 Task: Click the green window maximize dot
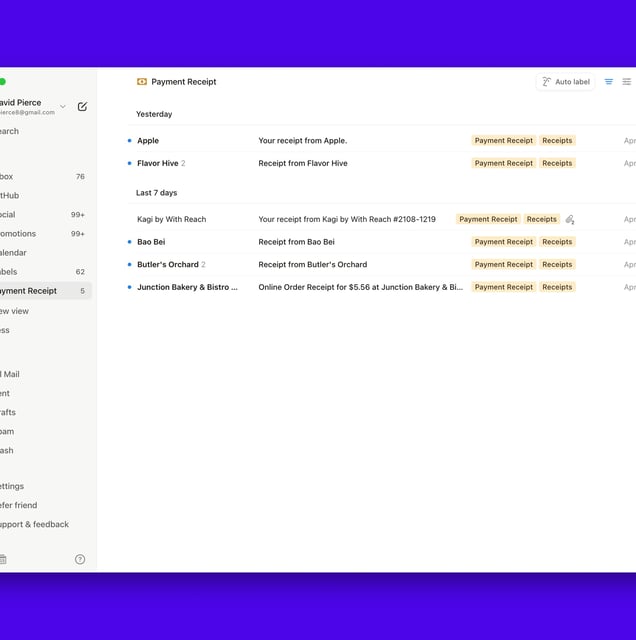click(x=2, y=82)
